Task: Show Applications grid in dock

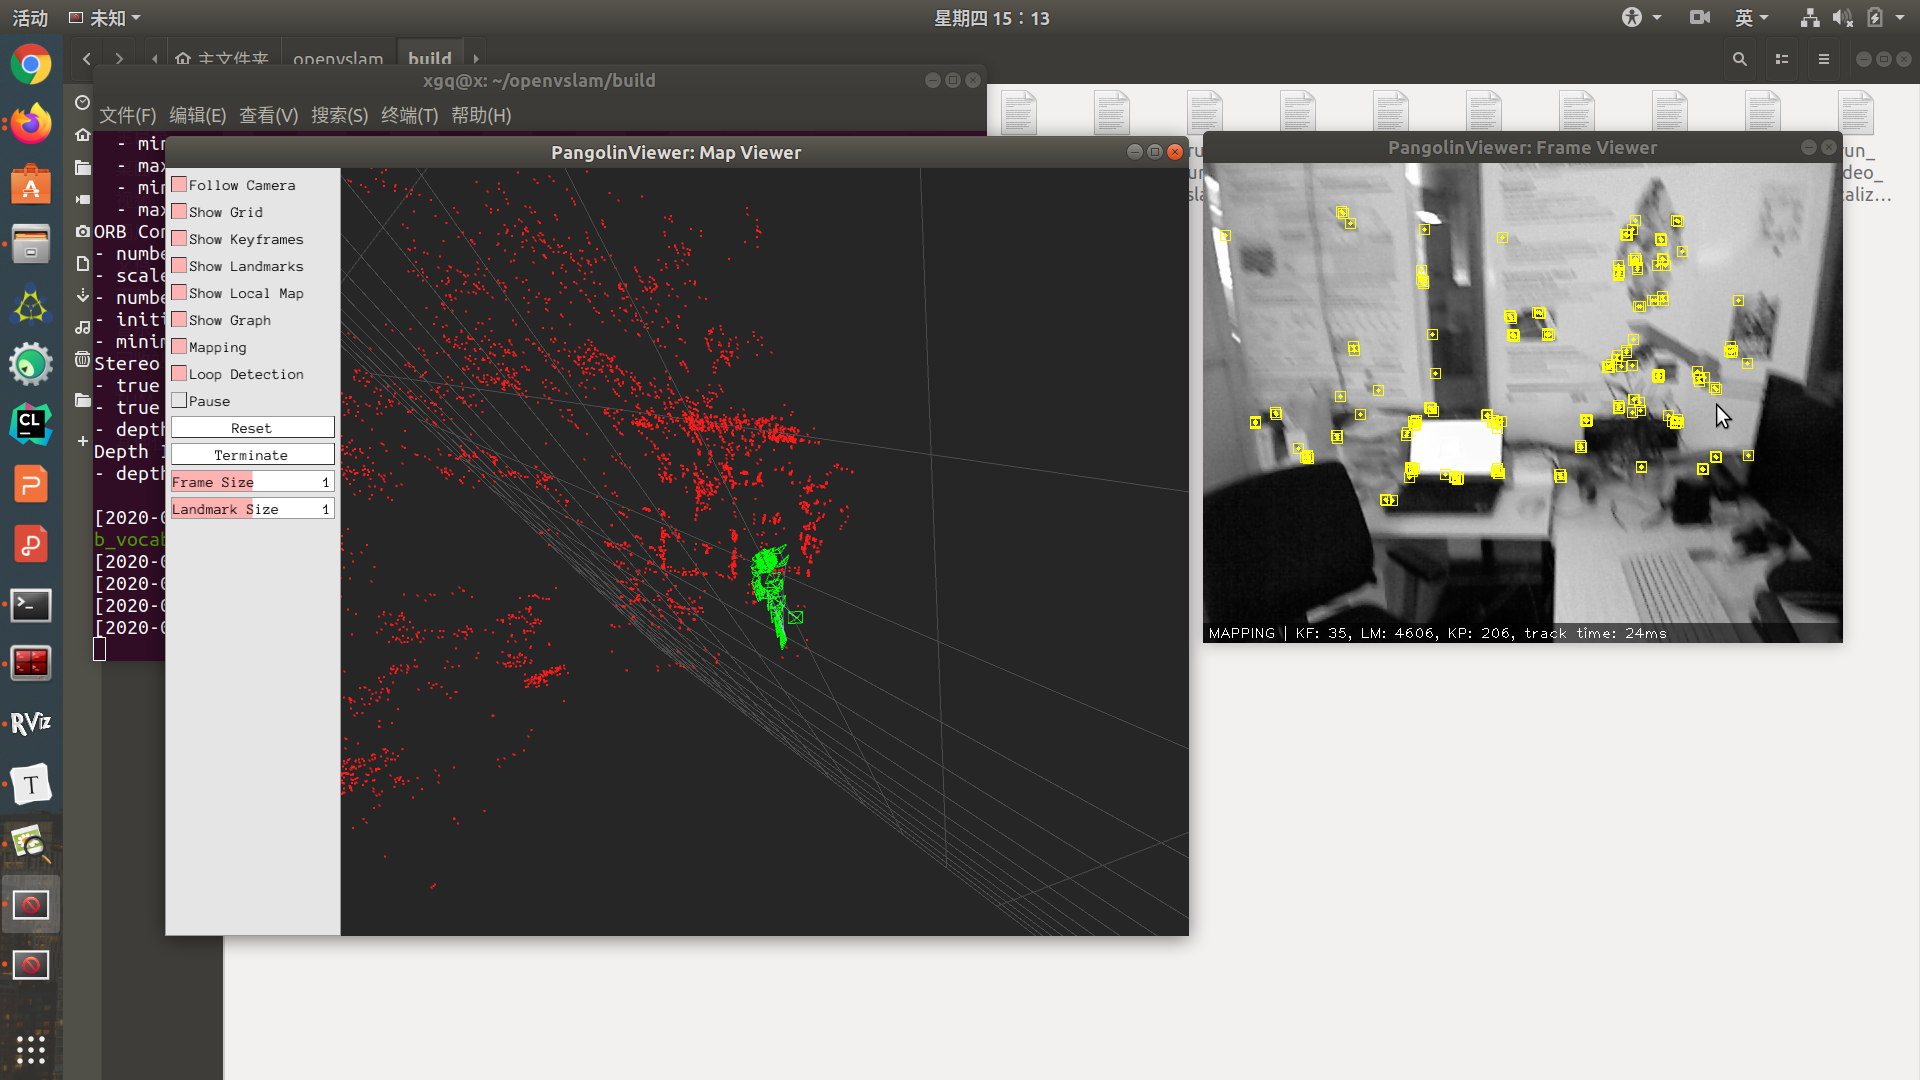Action: coord(31,1049)
